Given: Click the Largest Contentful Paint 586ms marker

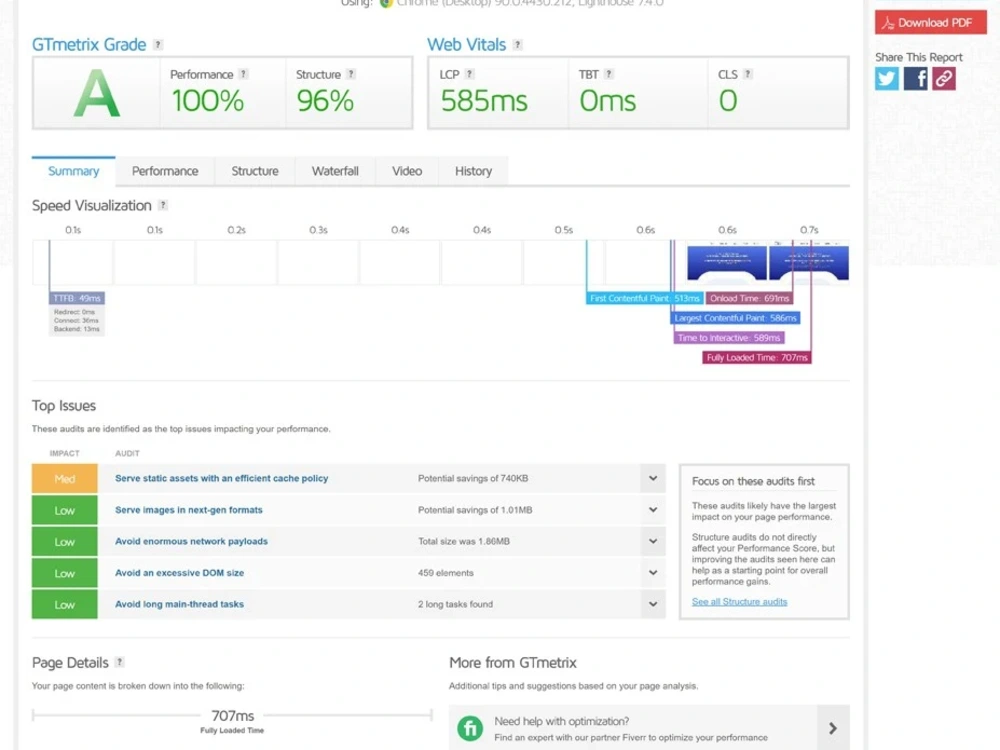Looking at the screenshot, I should click(735, 318).
